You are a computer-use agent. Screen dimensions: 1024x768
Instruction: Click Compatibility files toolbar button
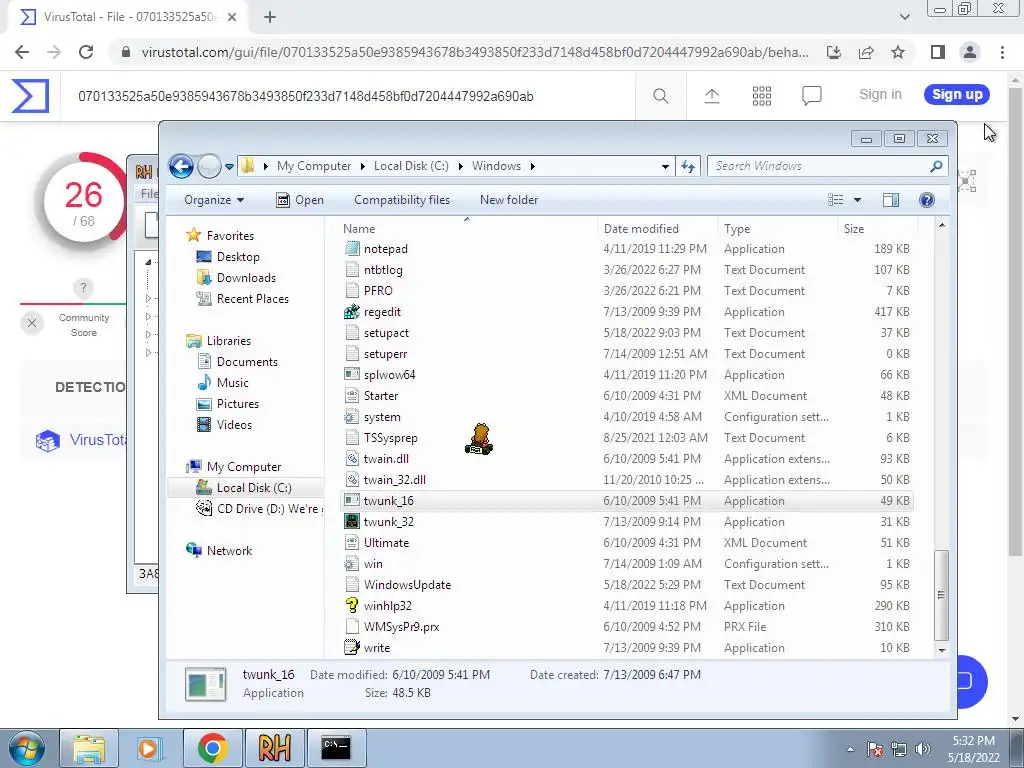[402, 200]
